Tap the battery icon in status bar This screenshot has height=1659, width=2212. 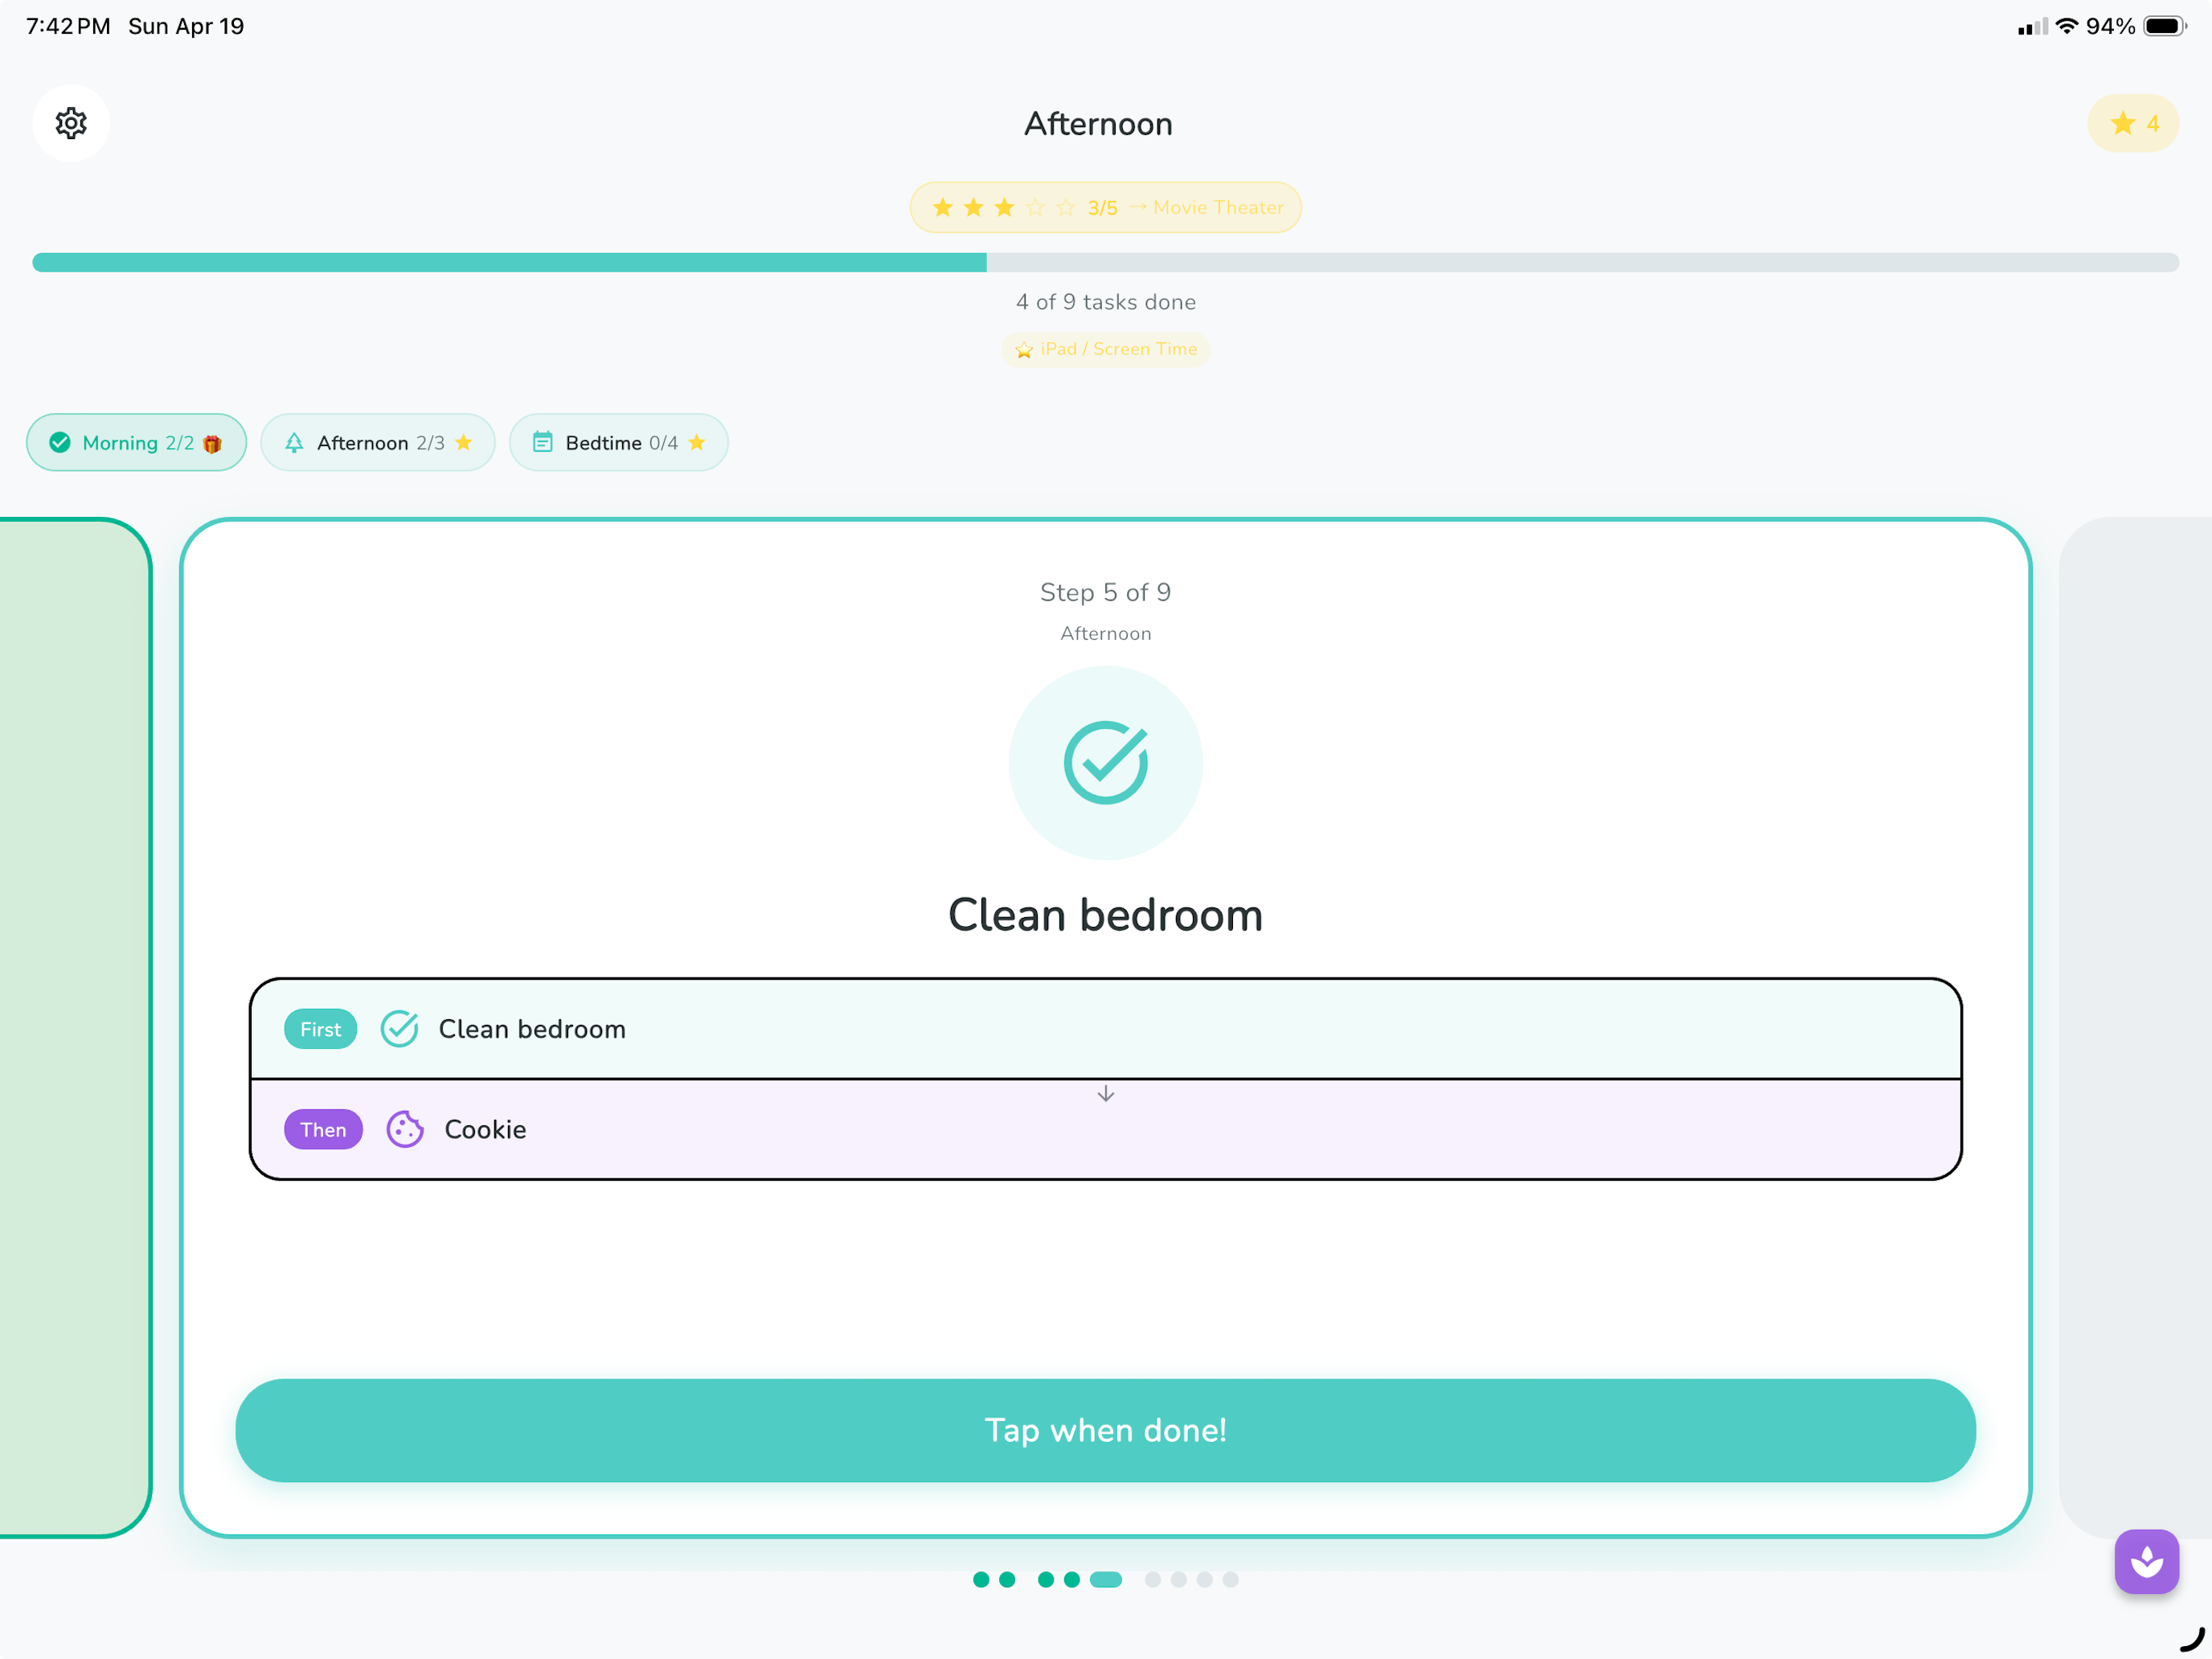[x=2165, y=26]
